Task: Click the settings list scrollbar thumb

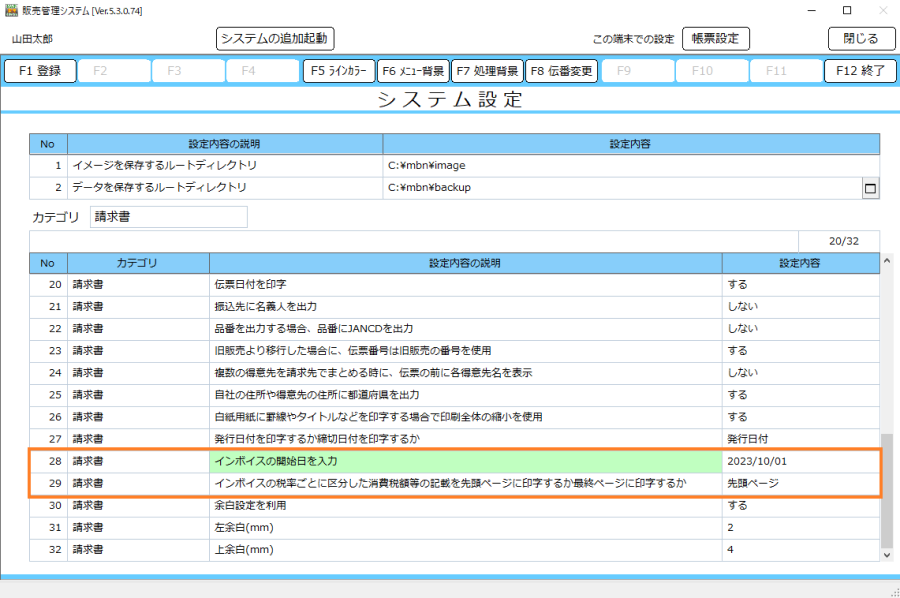Action: click(887, 491)
